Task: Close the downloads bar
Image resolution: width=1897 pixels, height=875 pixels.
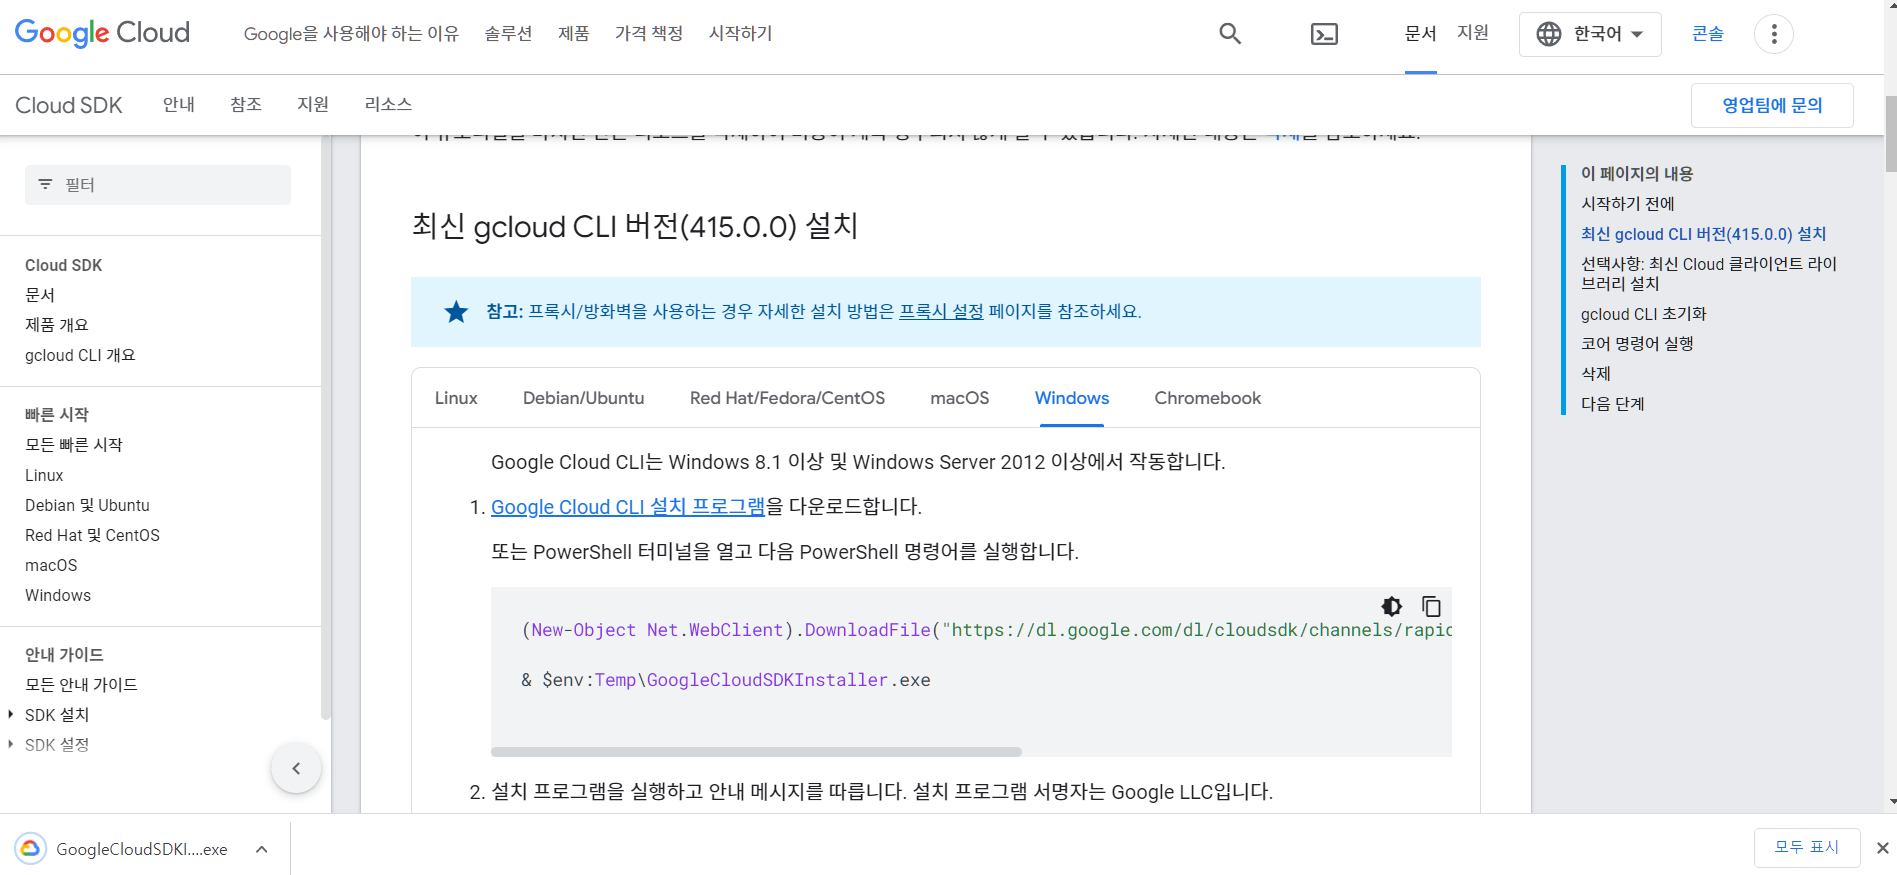Action: pos(1882,848)
